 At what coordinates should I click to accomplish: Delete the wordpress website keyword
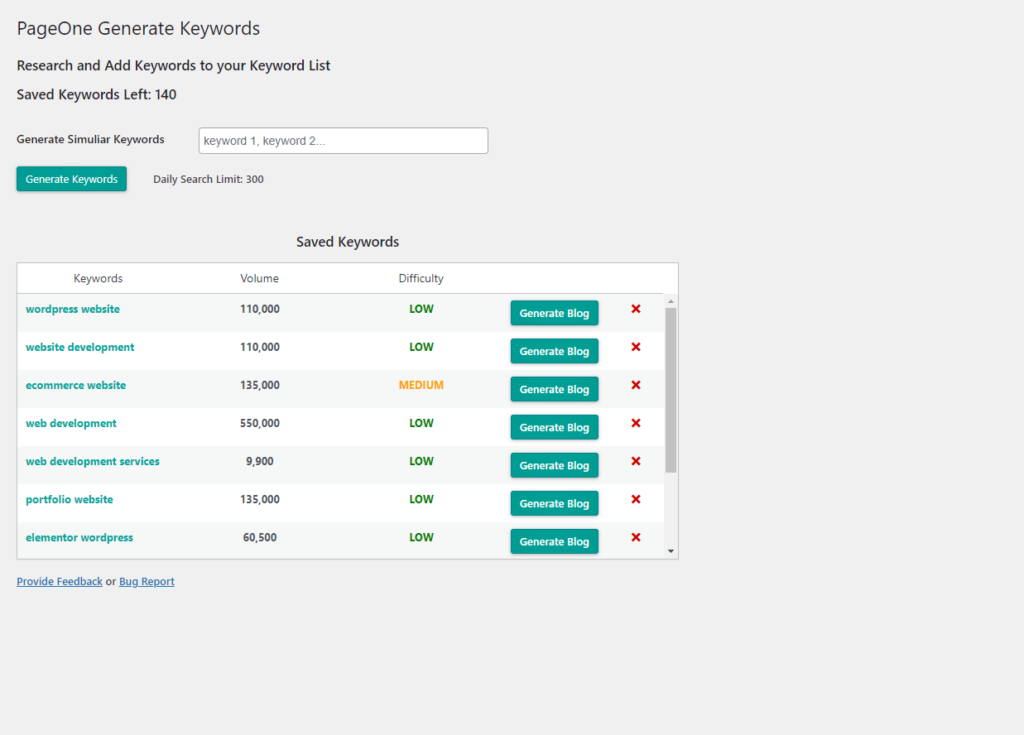click(x=635, y=309)
